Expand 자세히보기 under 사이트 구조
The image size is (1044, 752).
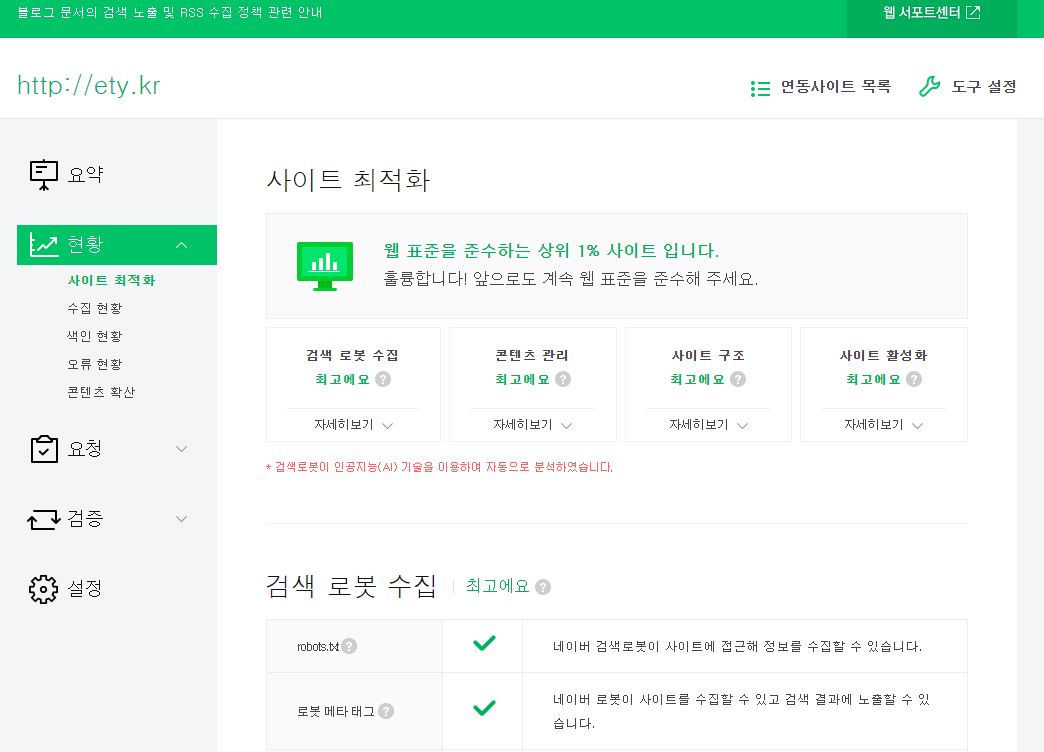708,425
